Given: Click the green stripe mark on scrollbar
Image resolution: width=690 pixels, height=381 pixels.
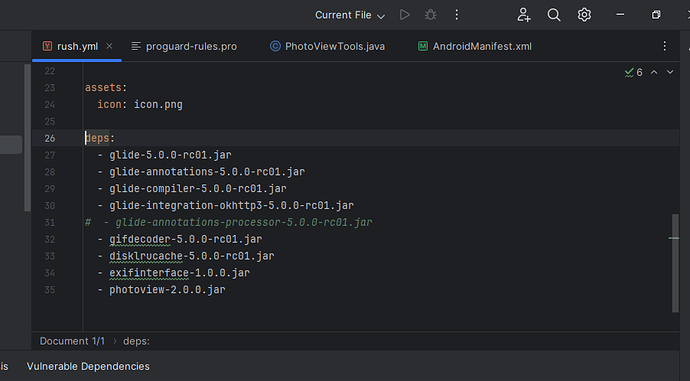Looking at the screenshot, I should coord(673,238).
